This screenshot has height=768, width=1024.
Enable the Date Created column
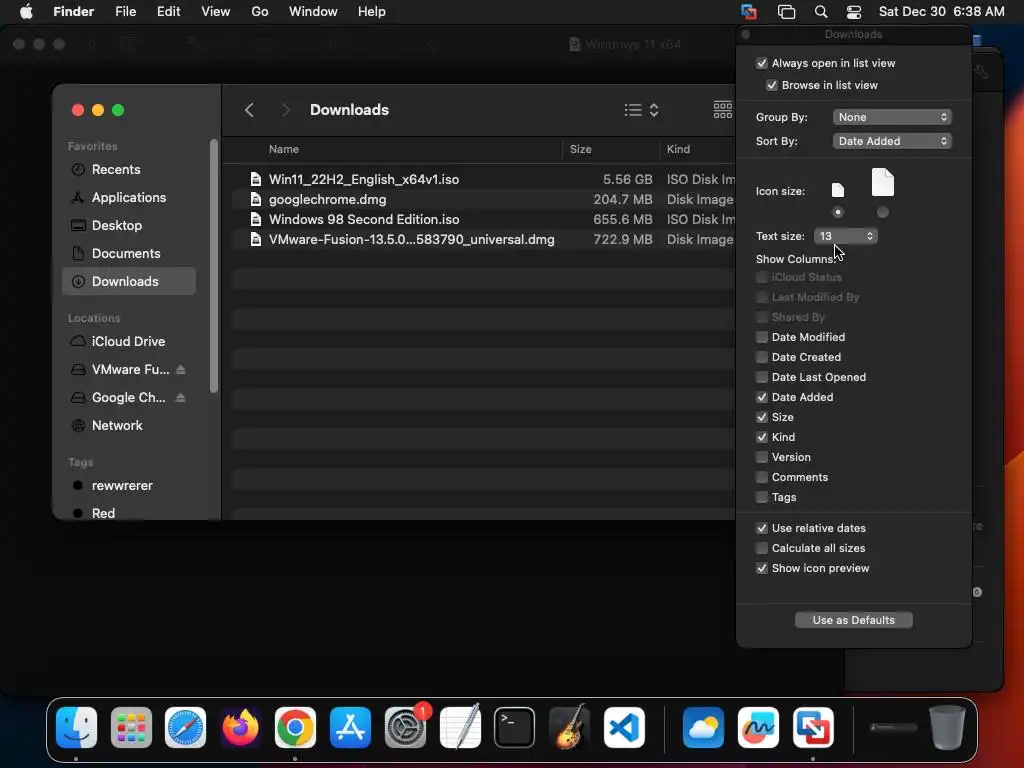(x=761, y=357)
